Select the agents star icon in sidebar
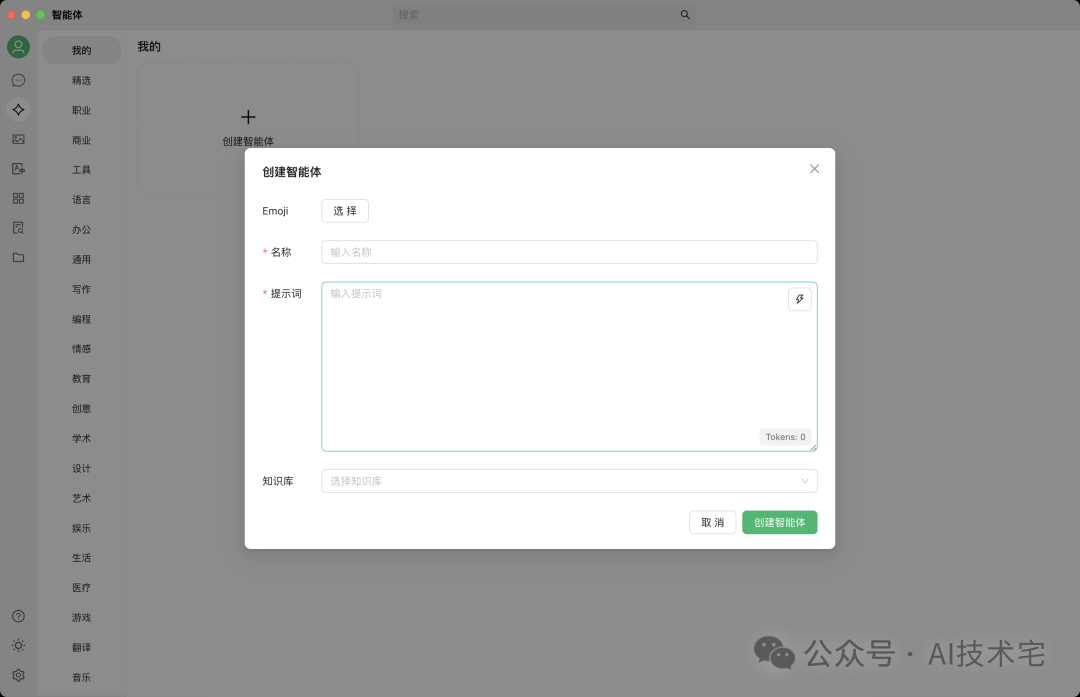 point(19,110)
